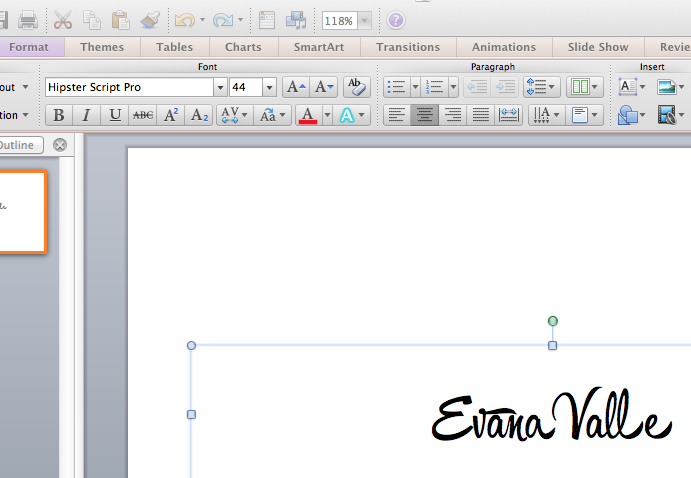691x478 pixels.
Task: Click the green rotation handle
Action: click(553, 321)
